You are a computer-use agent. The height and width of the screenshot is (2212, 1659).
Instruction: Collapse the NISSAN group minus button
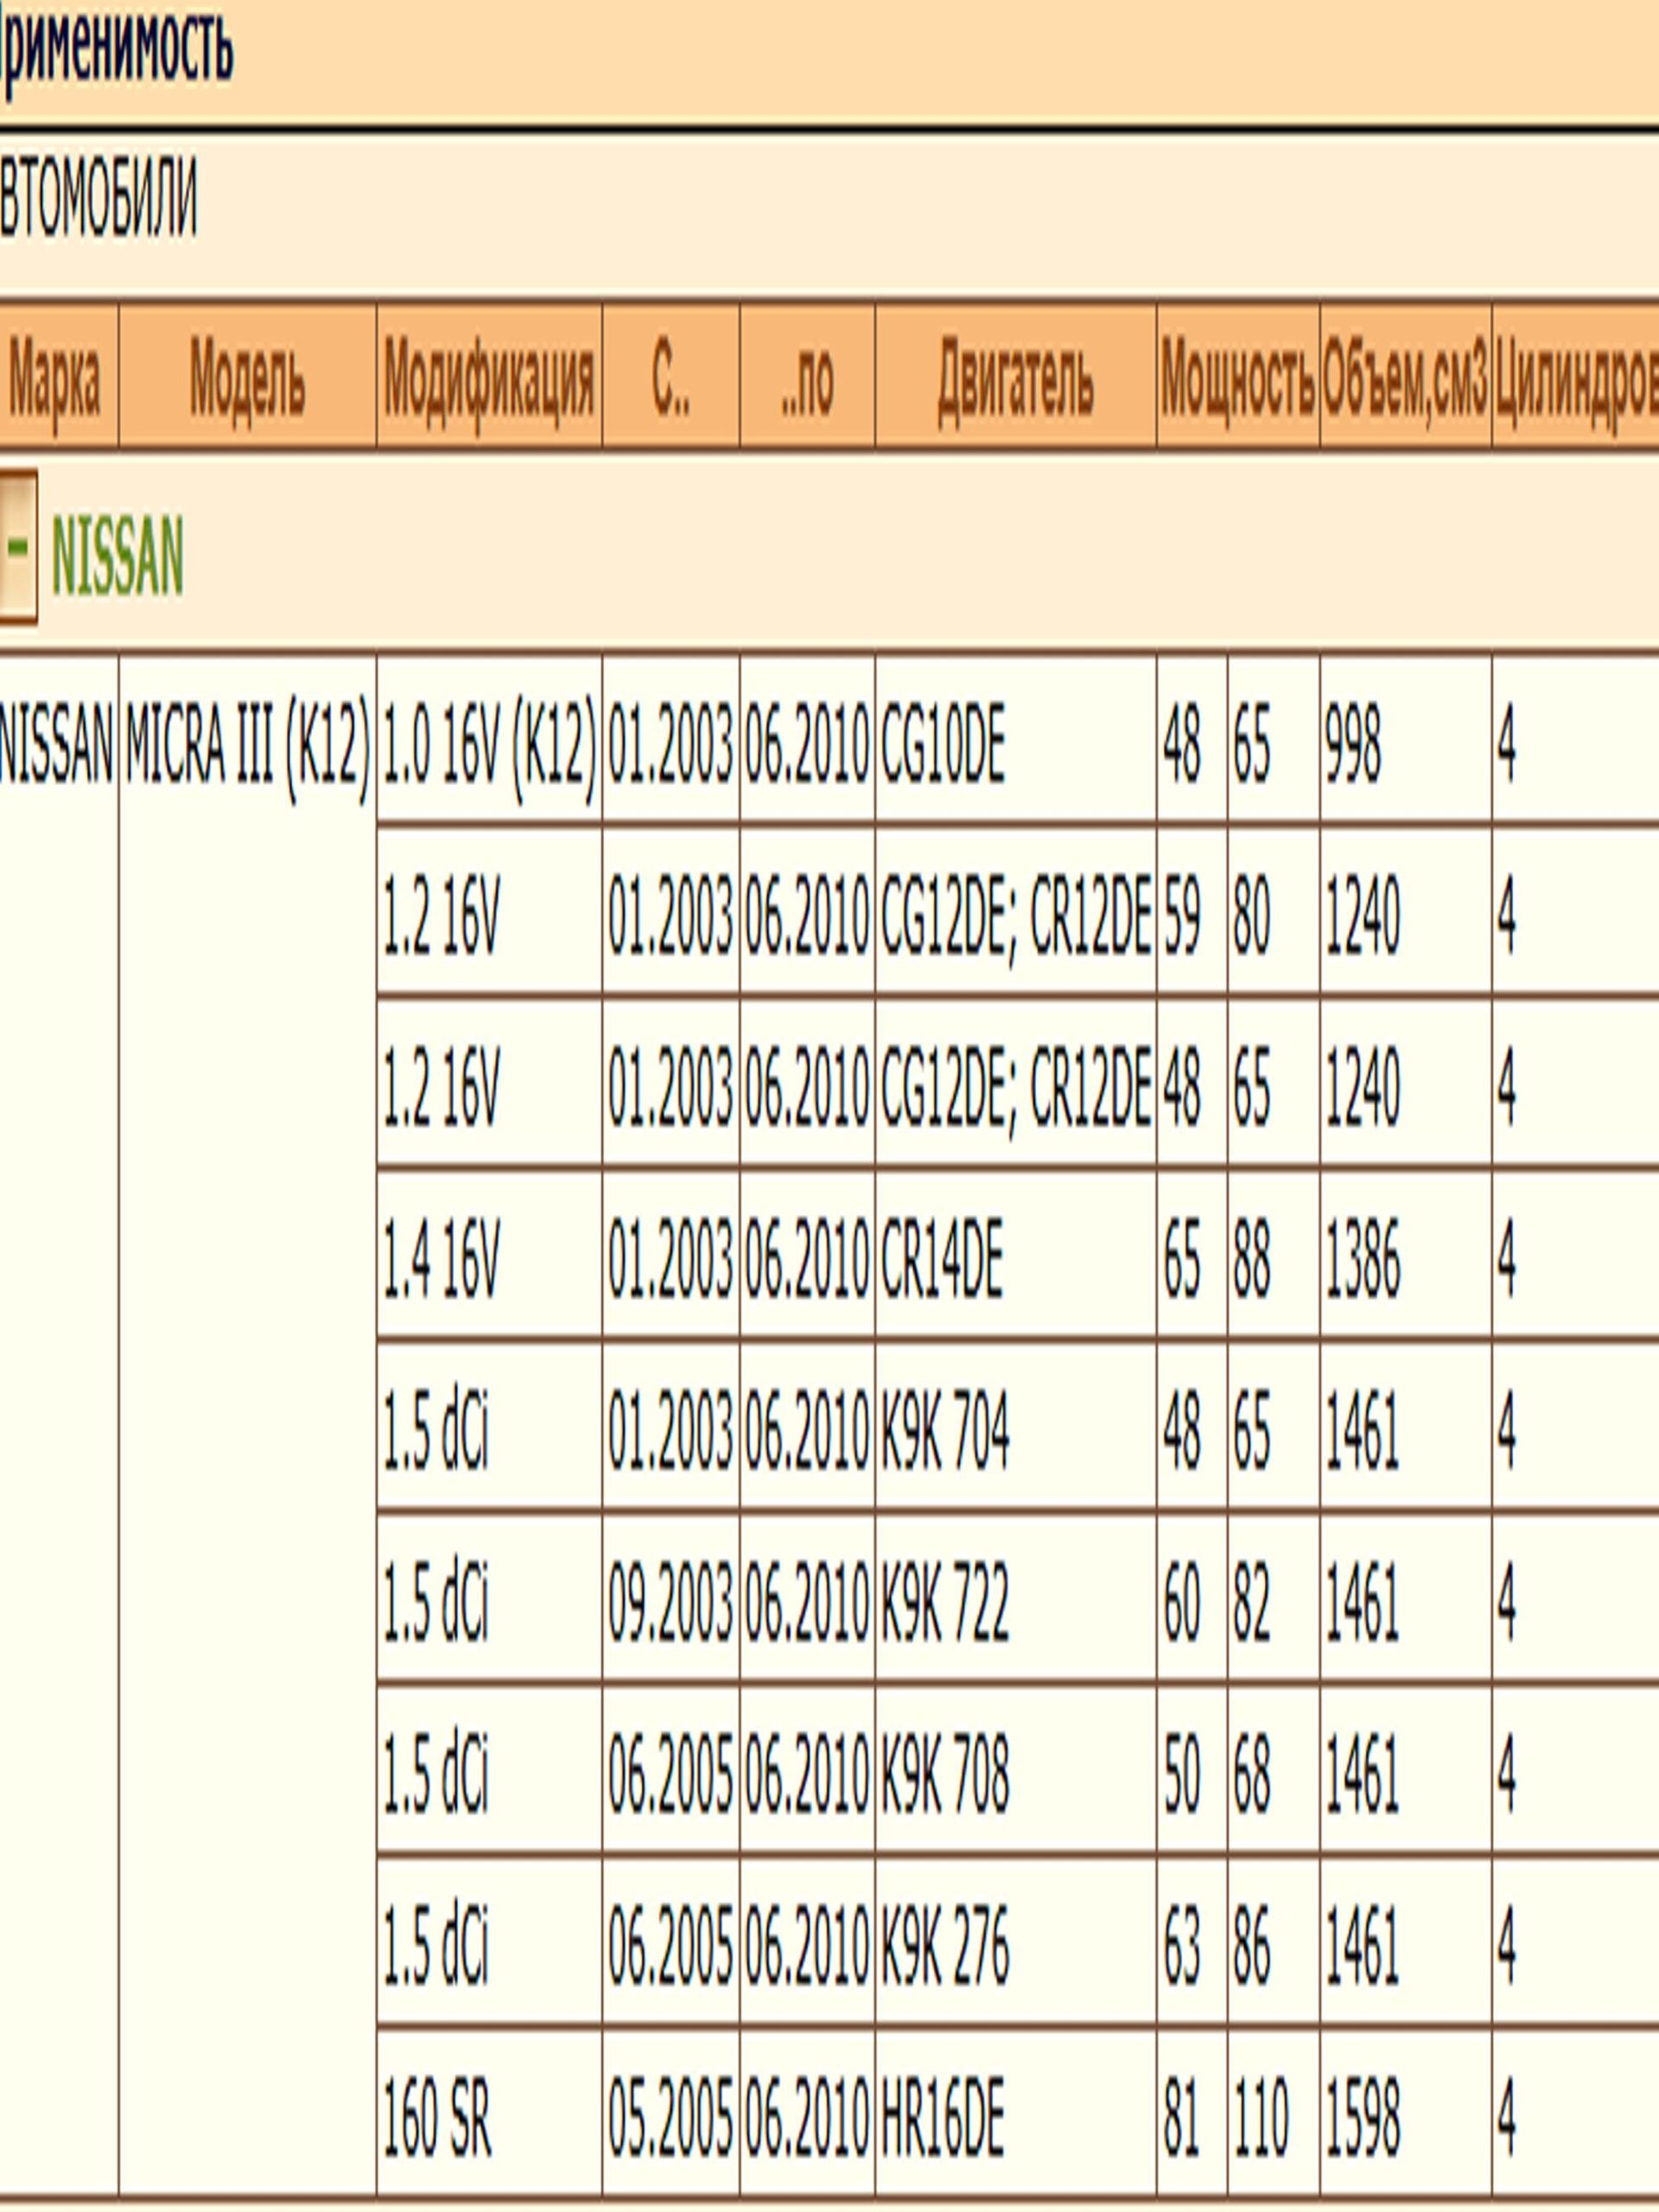pyautogui.click(x=17, y=546)
